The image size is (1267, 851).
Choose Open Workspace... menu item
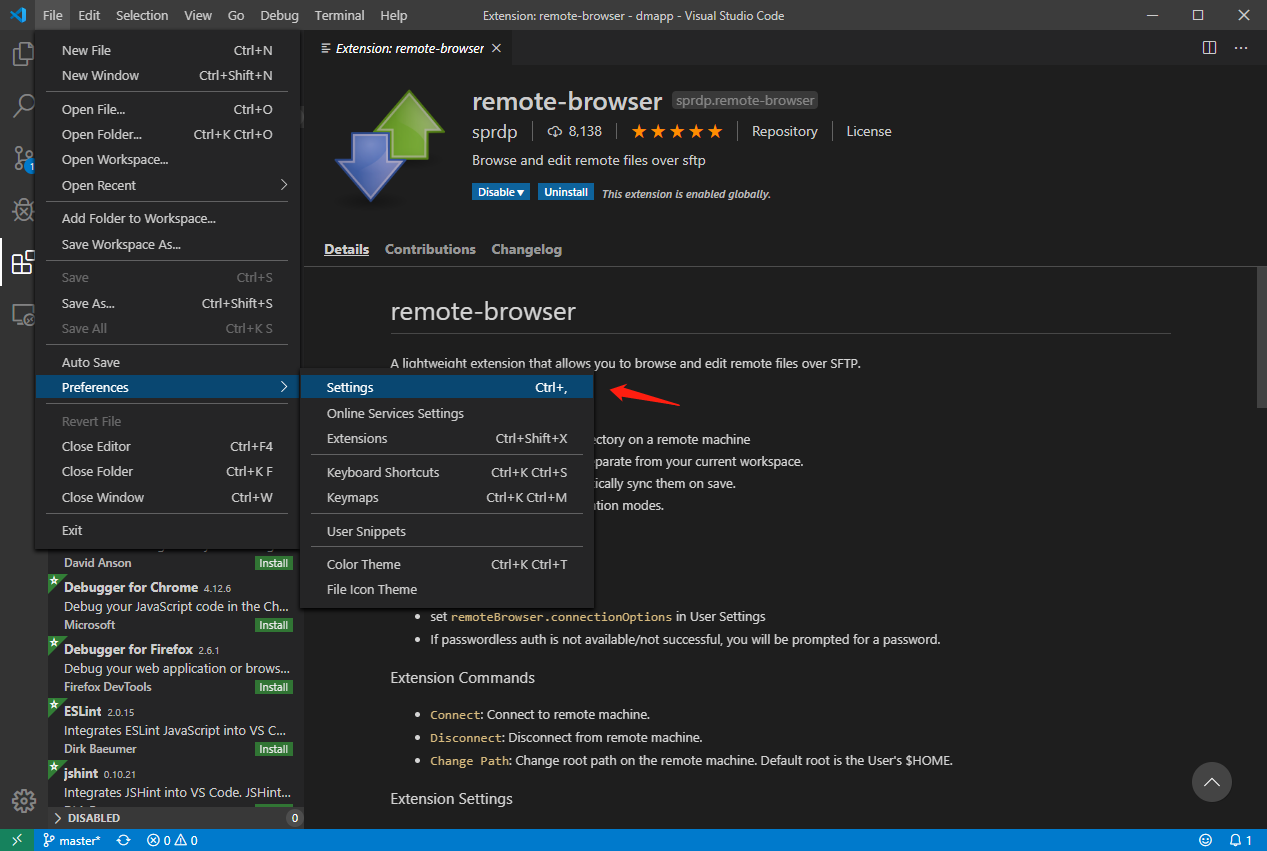pos(167,159)
